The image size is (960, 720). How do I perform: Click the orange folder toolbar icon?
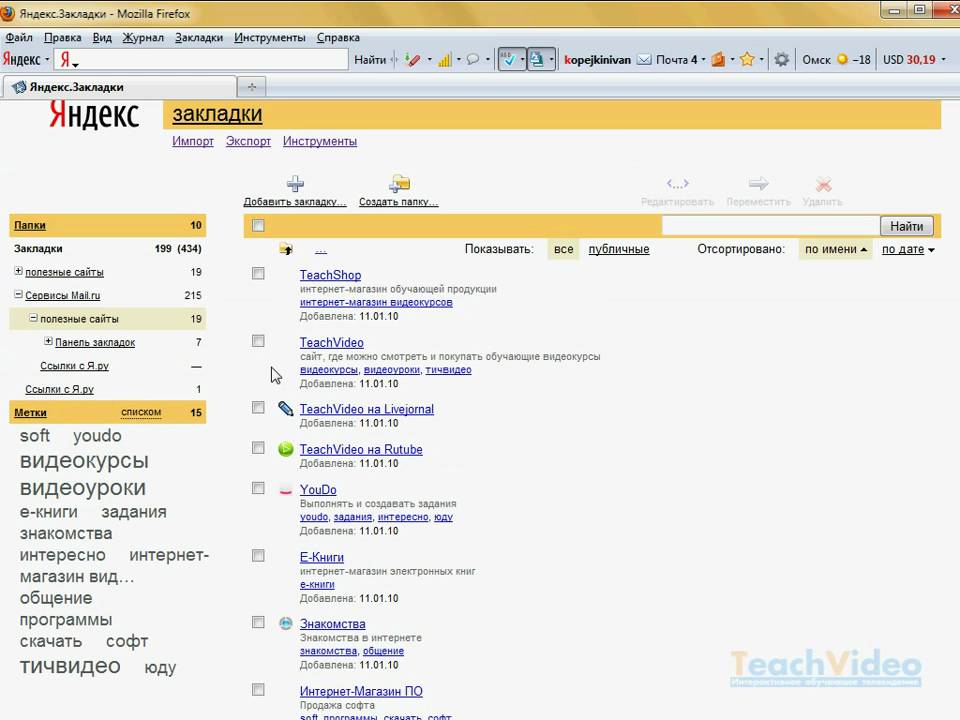click(x=718, y=59)
